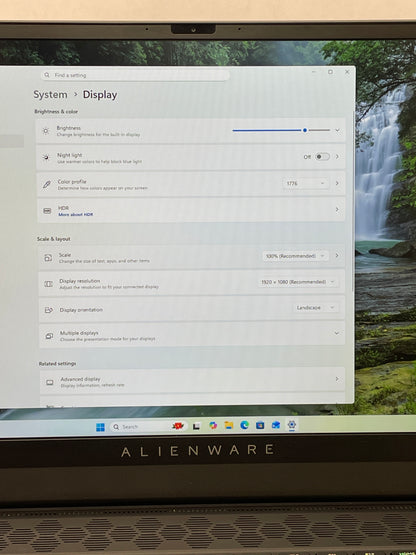
Task: Maximize the Settings window
Action: pos(330,72)
